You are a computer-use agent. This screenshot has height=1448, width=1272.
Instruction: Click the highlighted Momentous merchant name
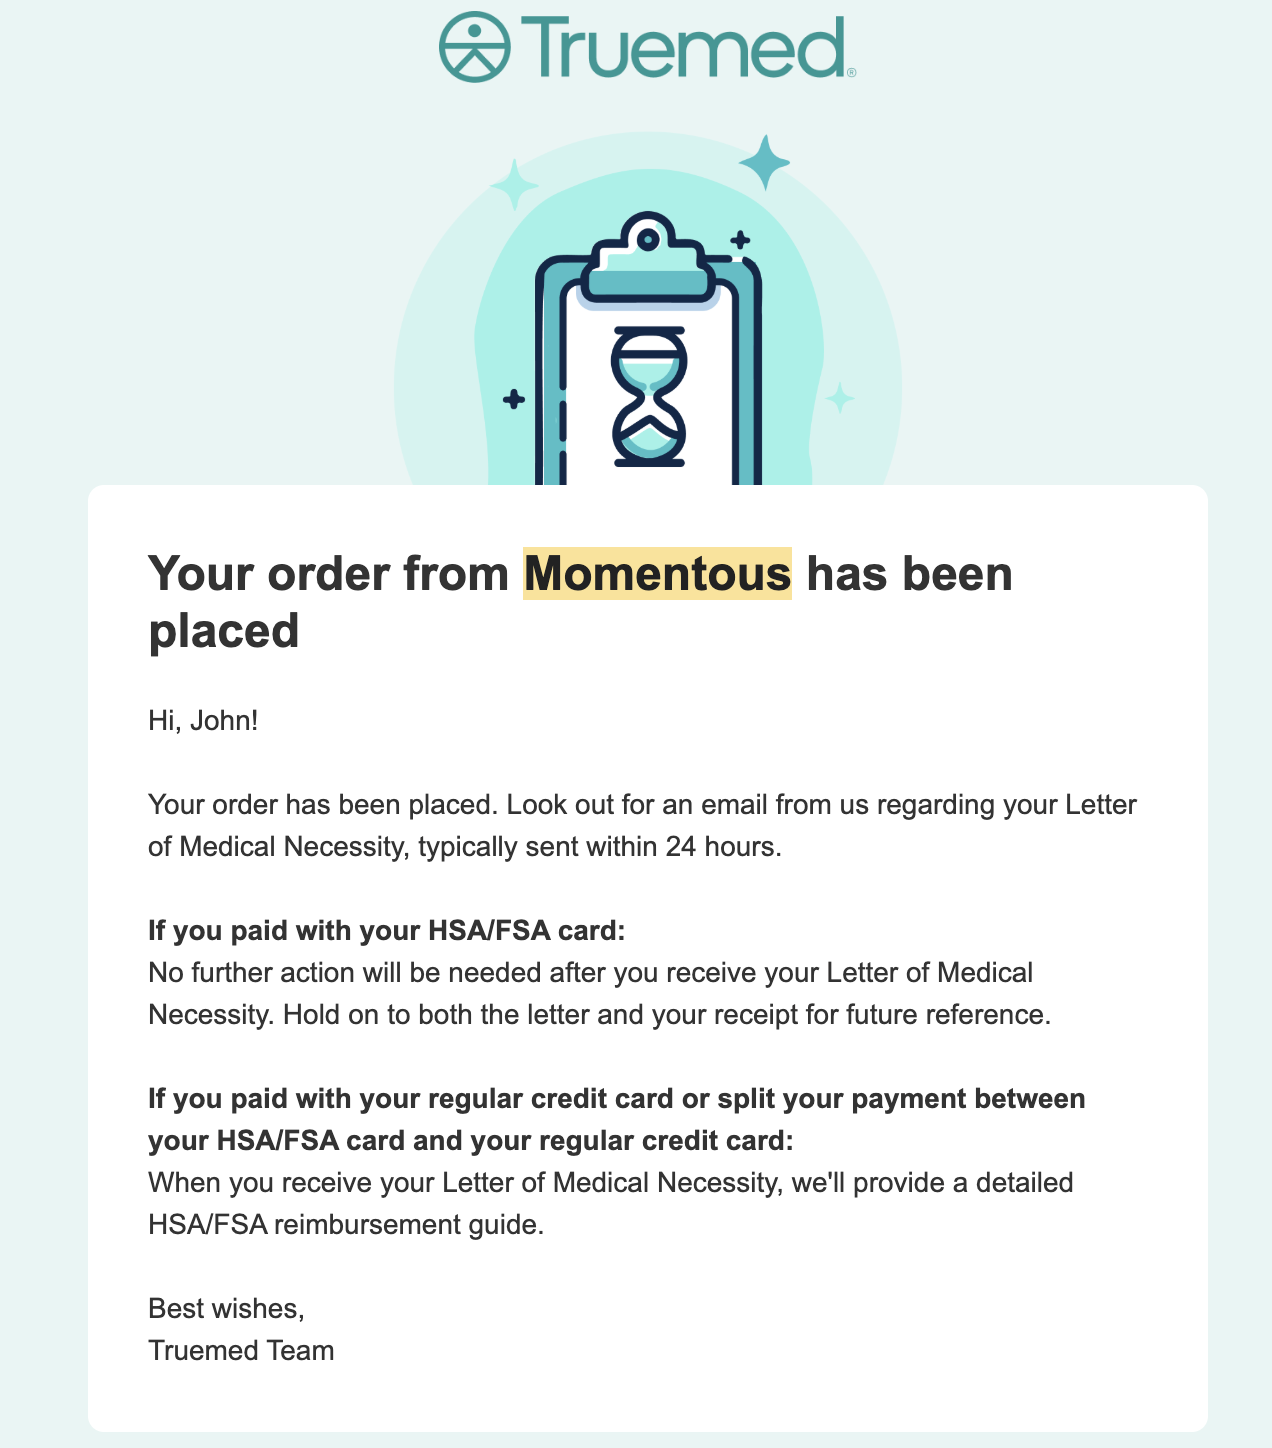[657, 574]
